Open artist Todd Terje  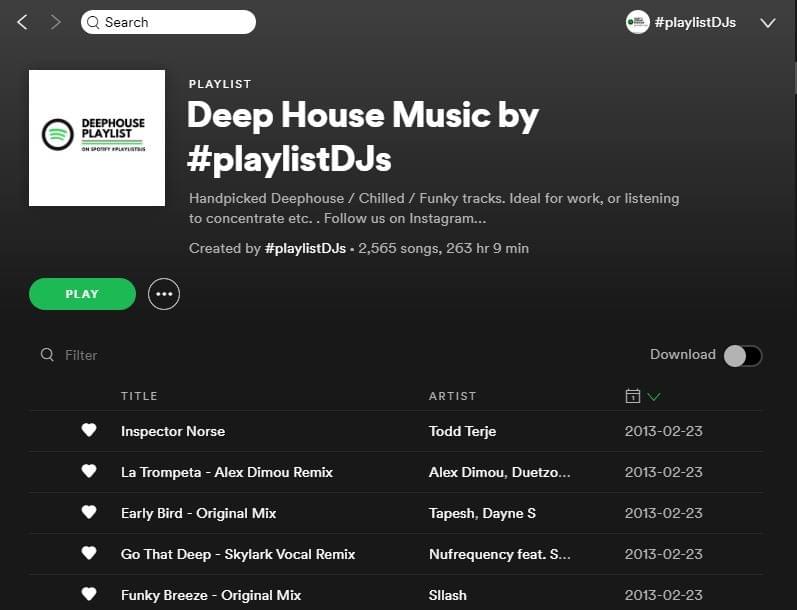pyautogui.click(x=463, y=431)
